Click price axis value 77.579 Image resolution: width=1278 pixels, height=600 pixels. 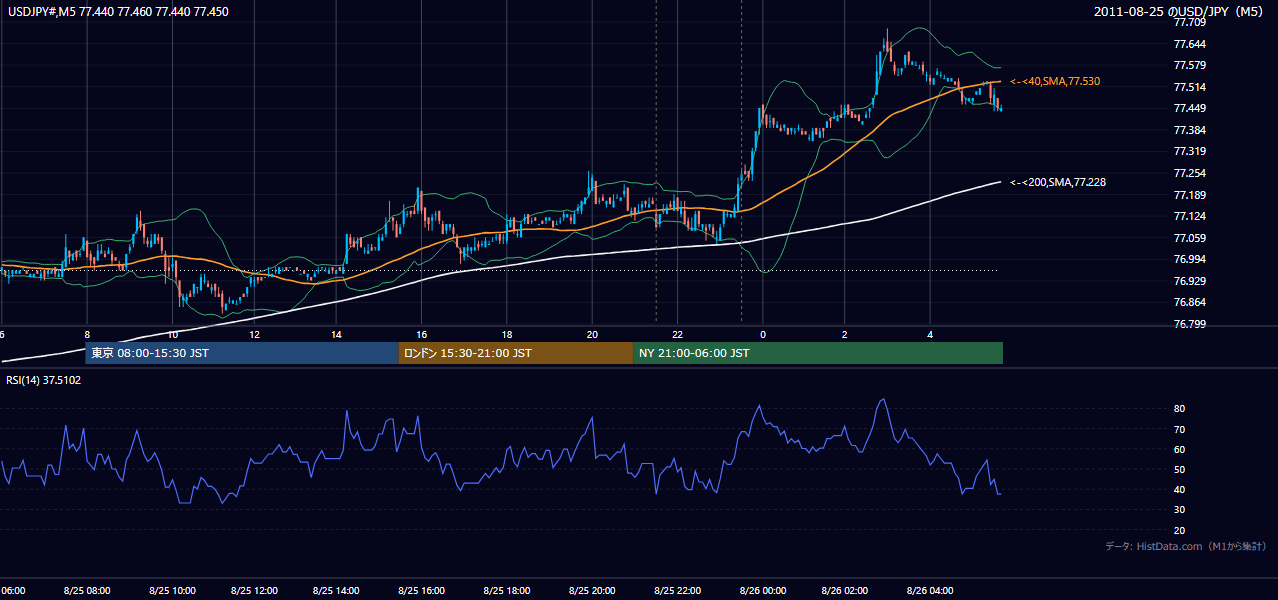1188,66
